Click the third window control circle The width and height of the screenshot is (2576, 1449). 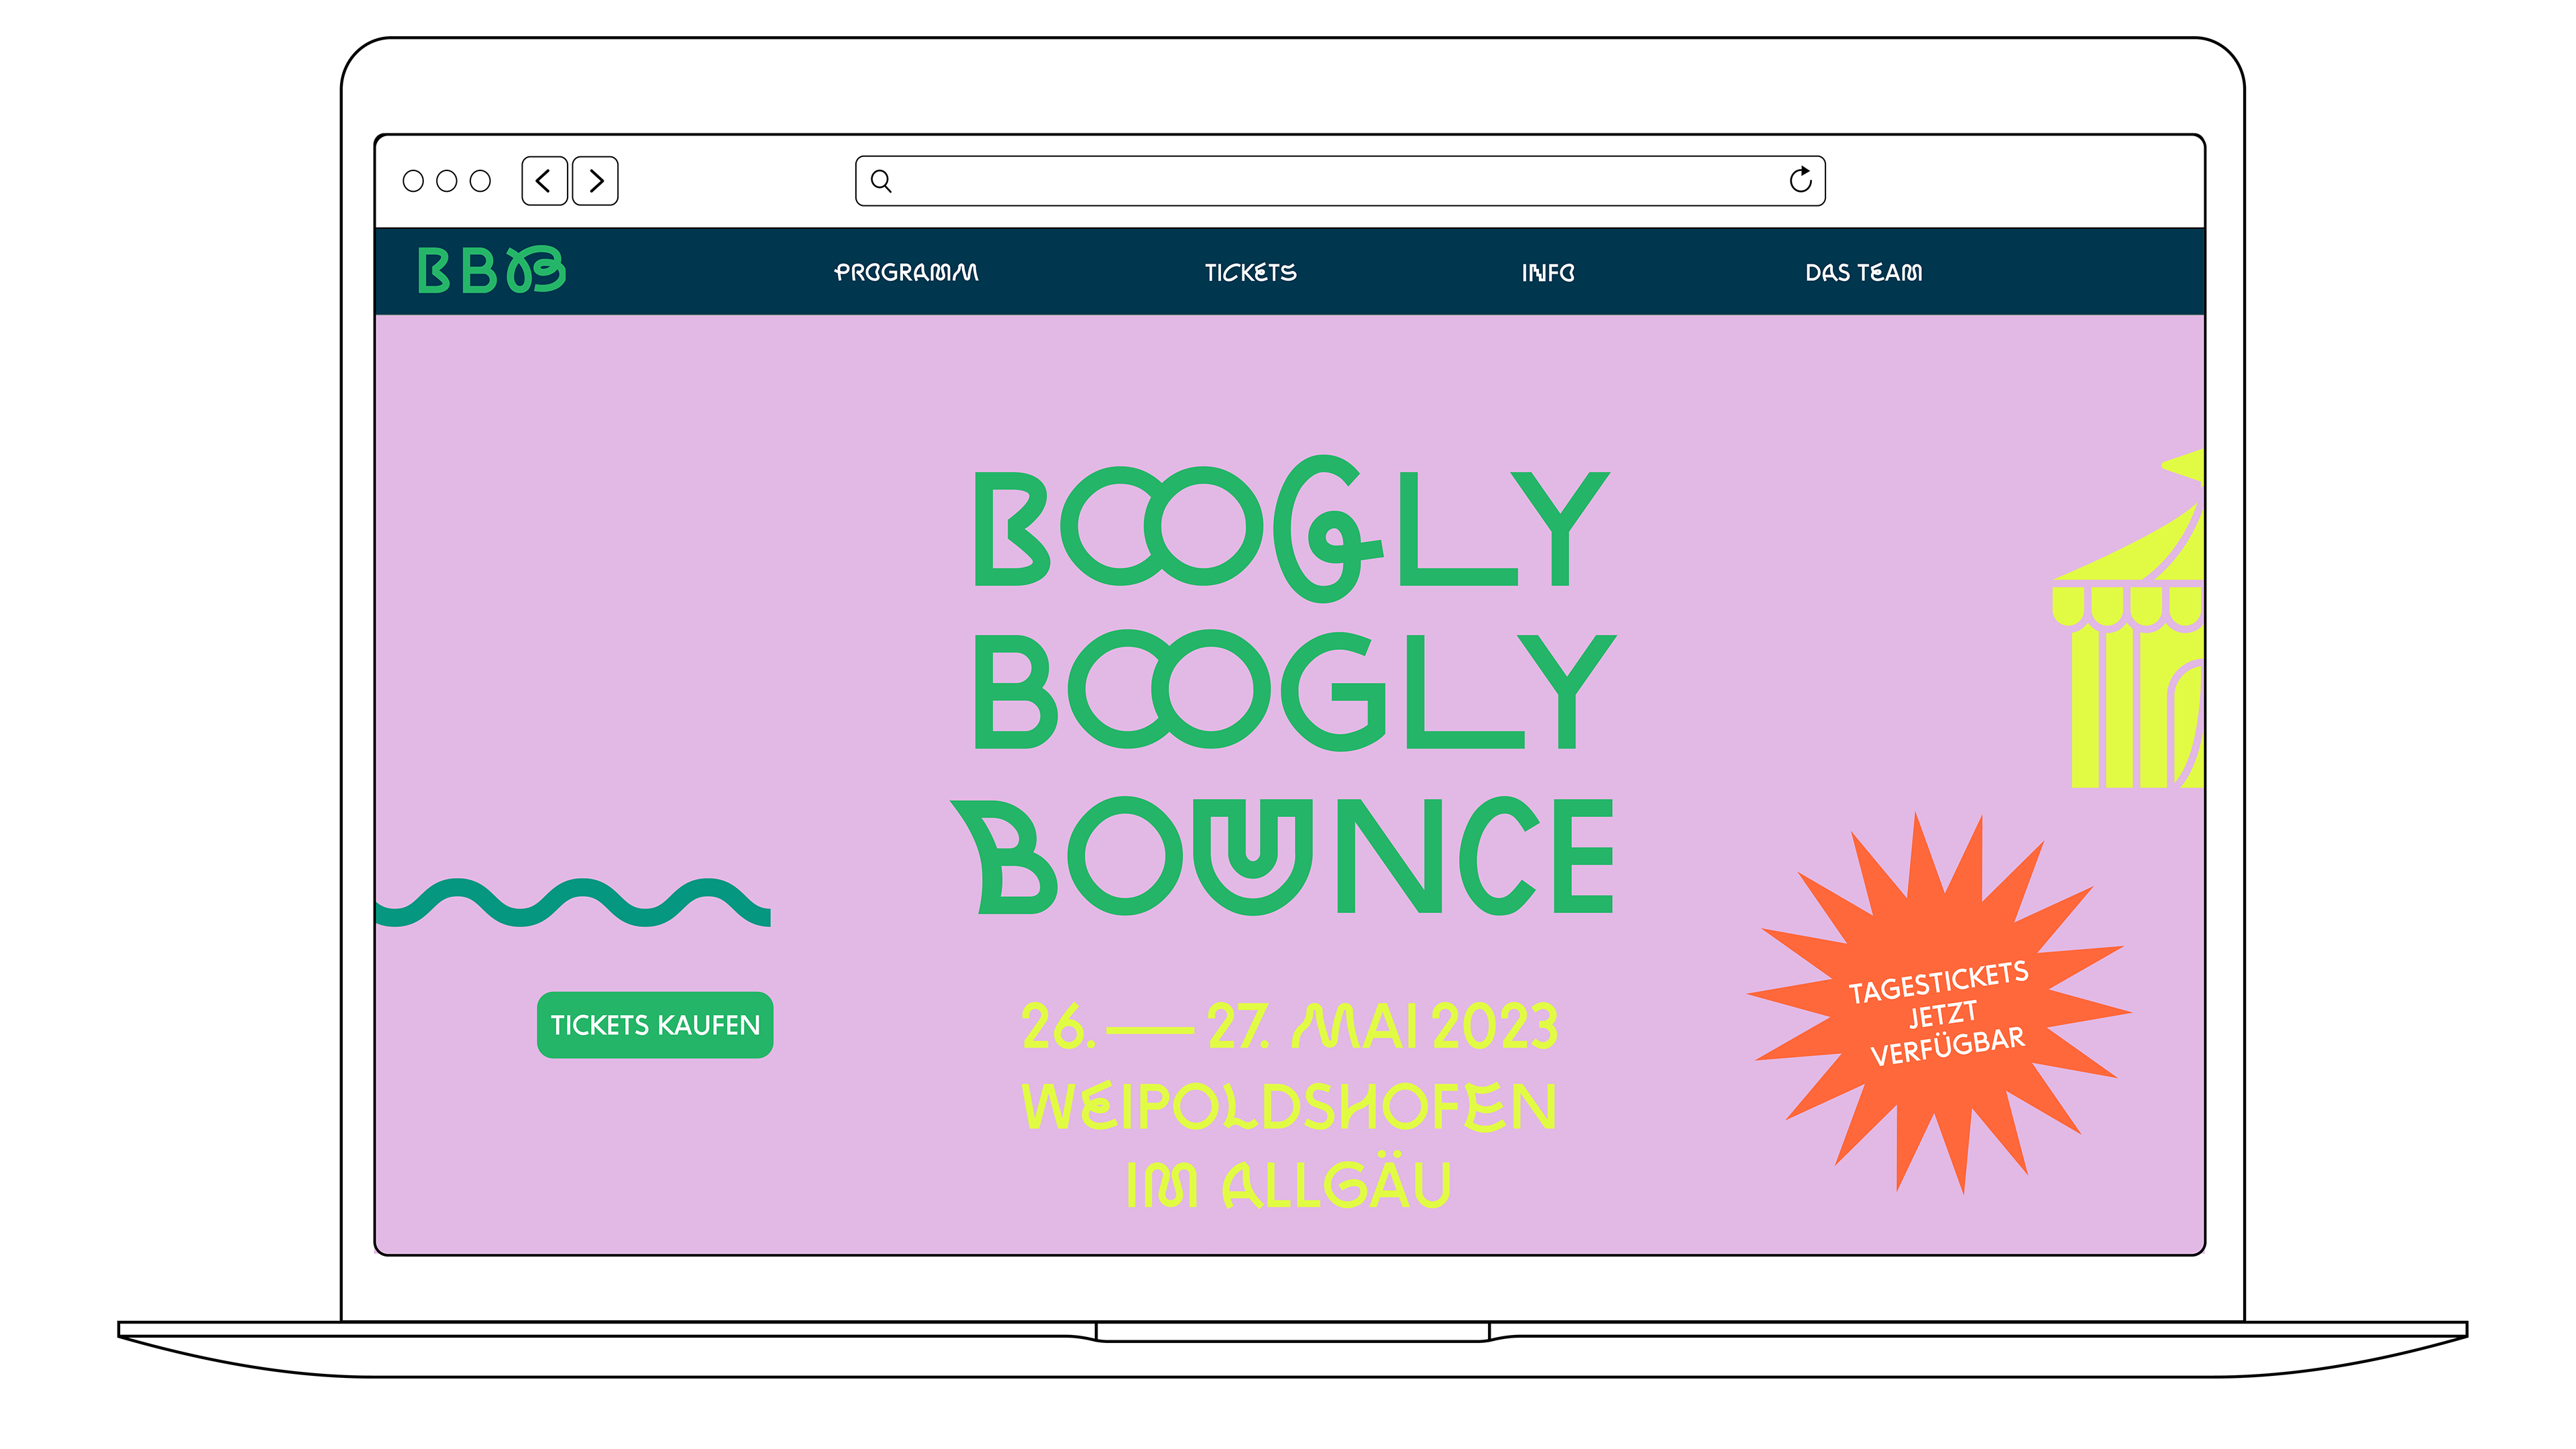click(x=481, y=181)
